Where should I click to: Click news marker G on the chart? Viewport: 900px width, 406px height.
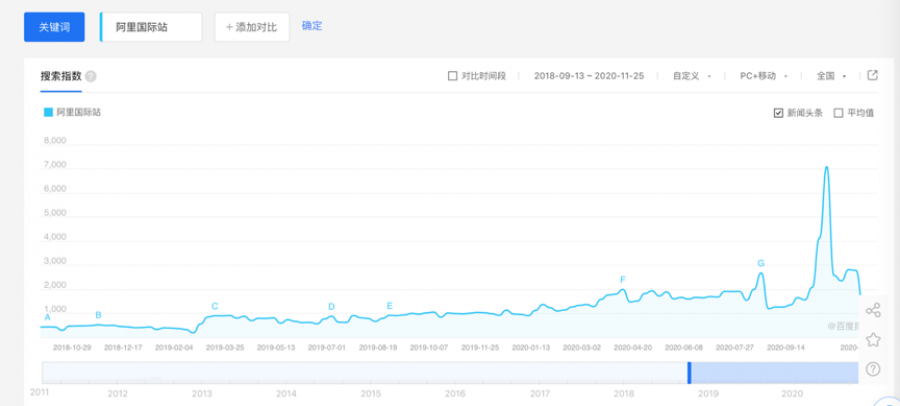point(761,264)
